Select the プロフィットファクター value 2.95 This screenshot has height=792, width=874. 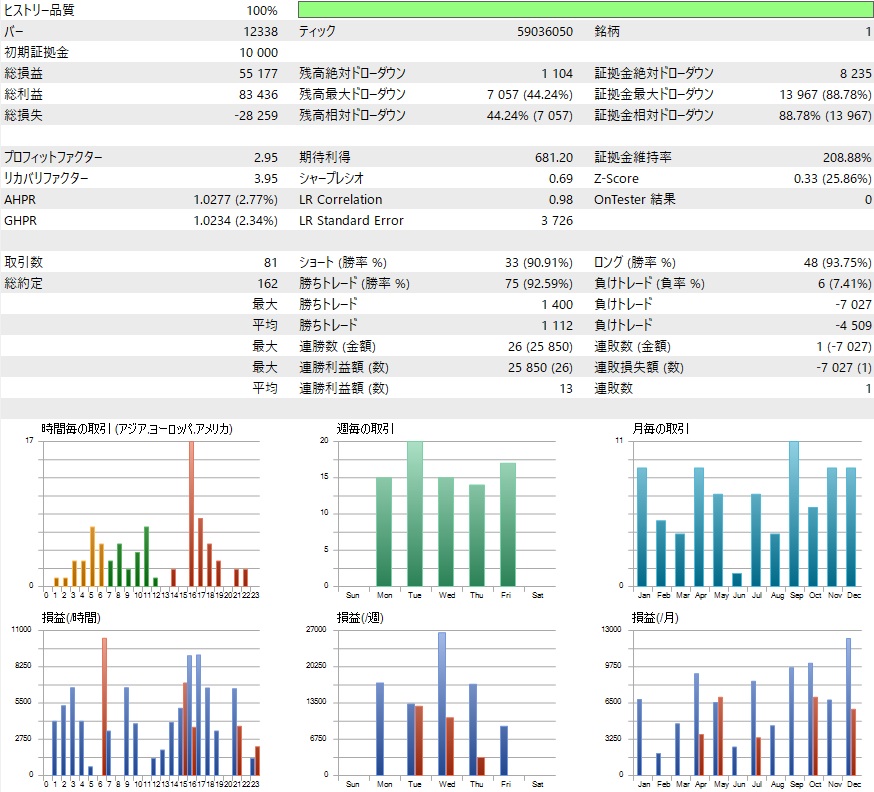click(266, 156)
